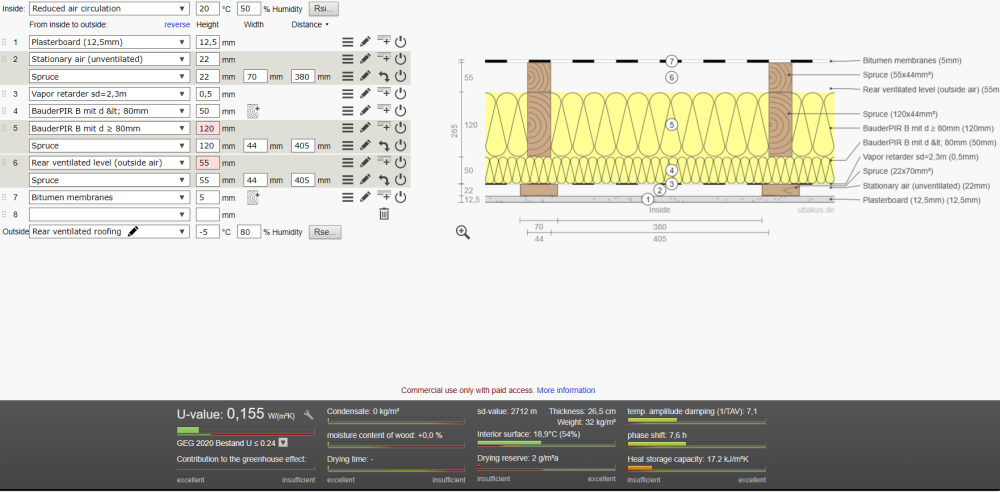Edit the Plasterboard layer with pencil icon
The image size is (1000, 492).
click(365, 42)
